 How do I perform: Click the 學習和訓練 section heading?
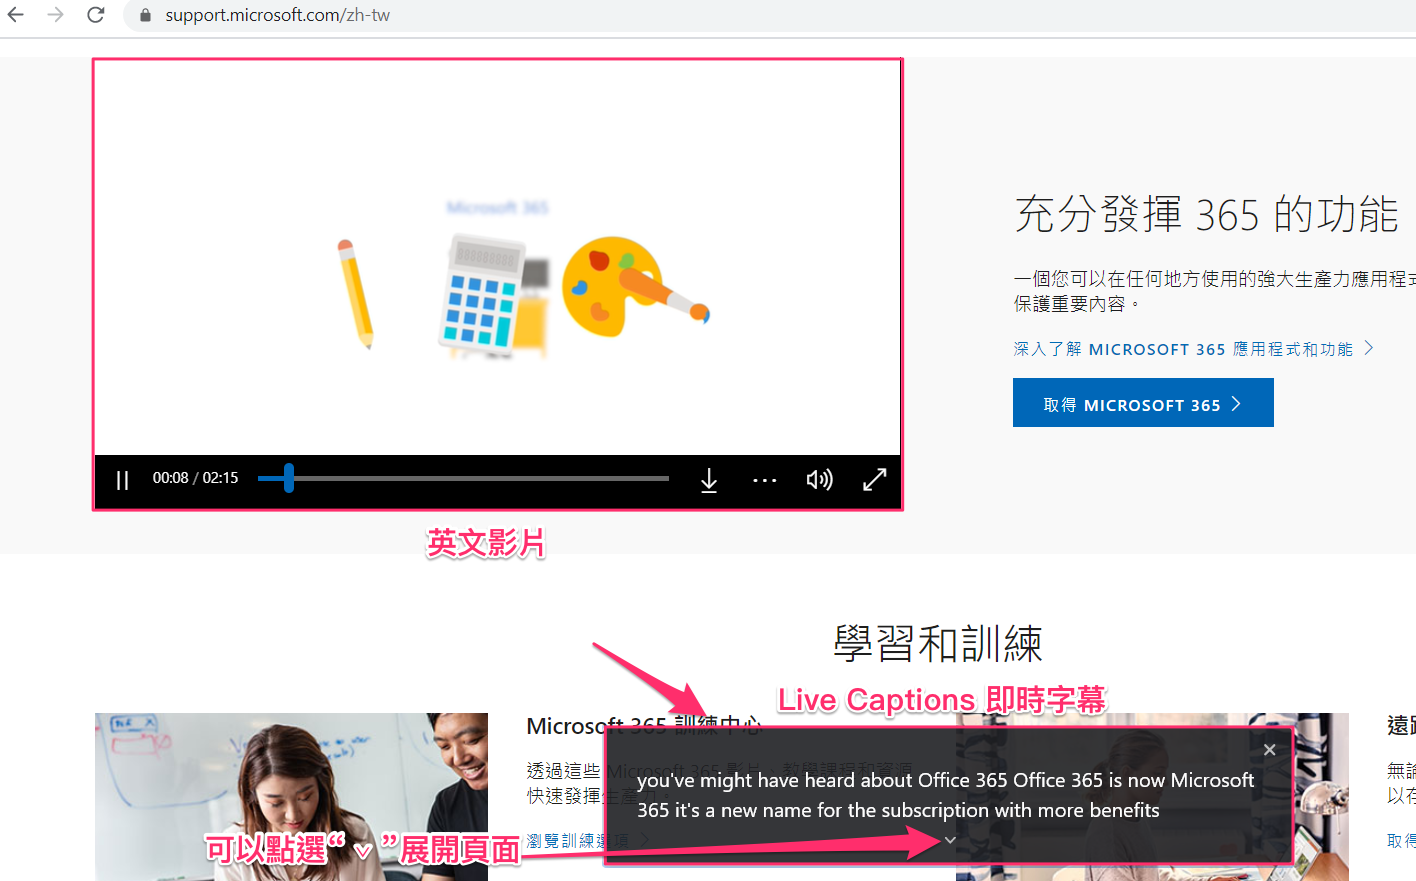coord(938,643)
